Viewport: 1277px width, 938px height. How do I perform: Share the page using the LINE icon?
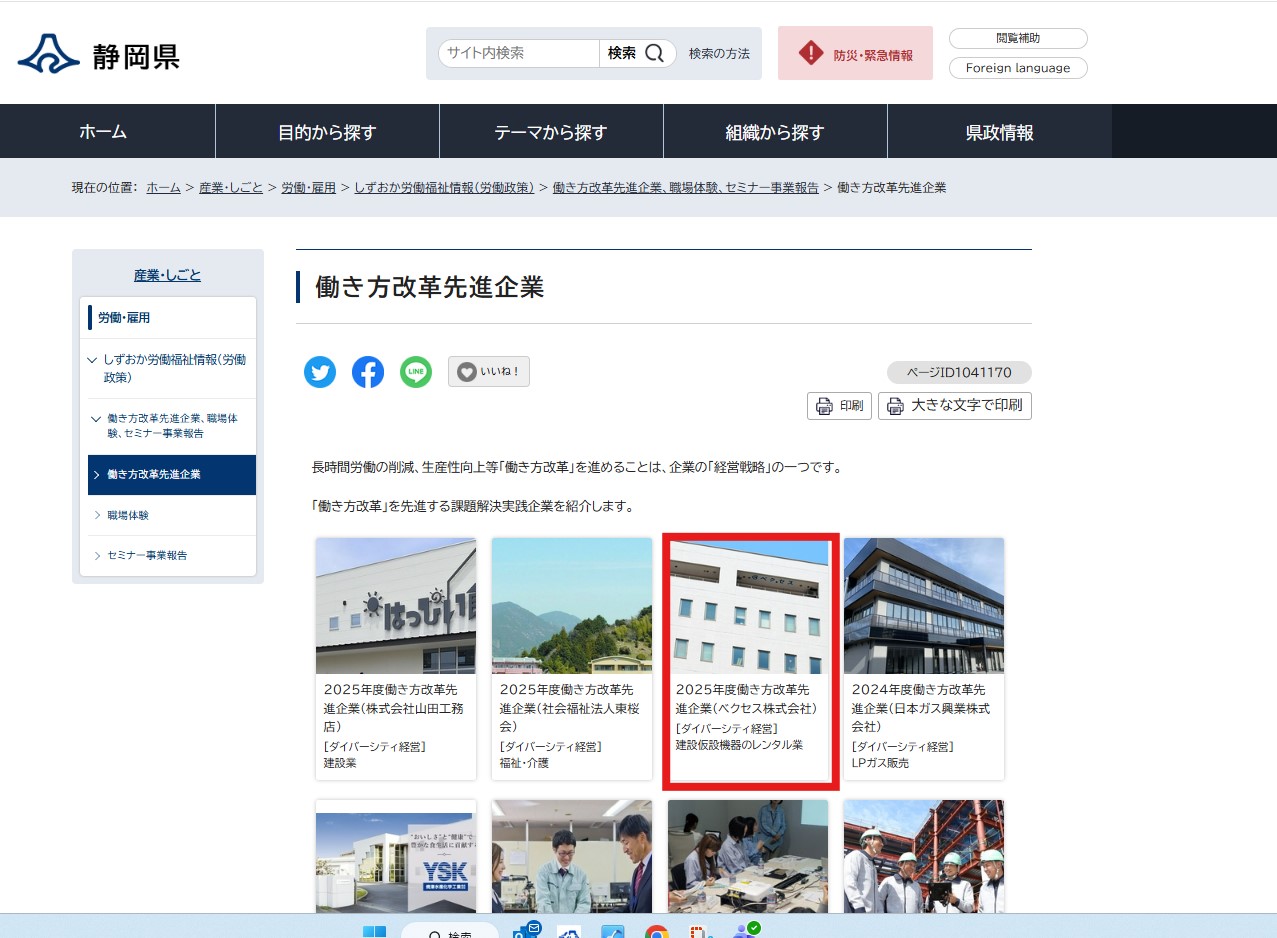pyautogui.click(x=415, y=372)
